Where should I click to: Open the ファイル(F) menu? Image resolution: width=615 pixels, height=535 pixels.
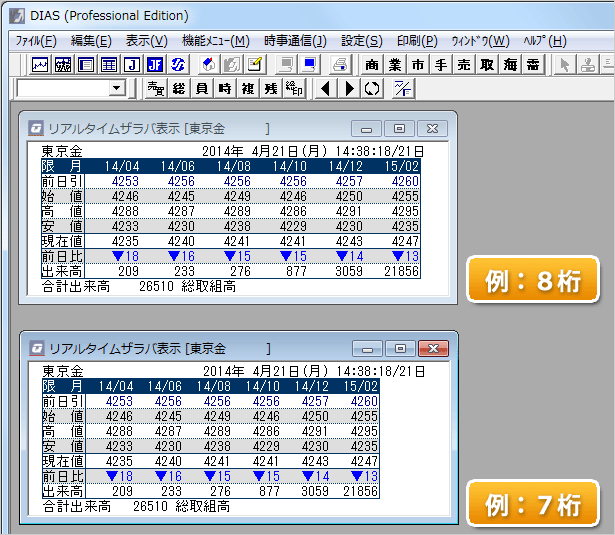click(36, 41)
